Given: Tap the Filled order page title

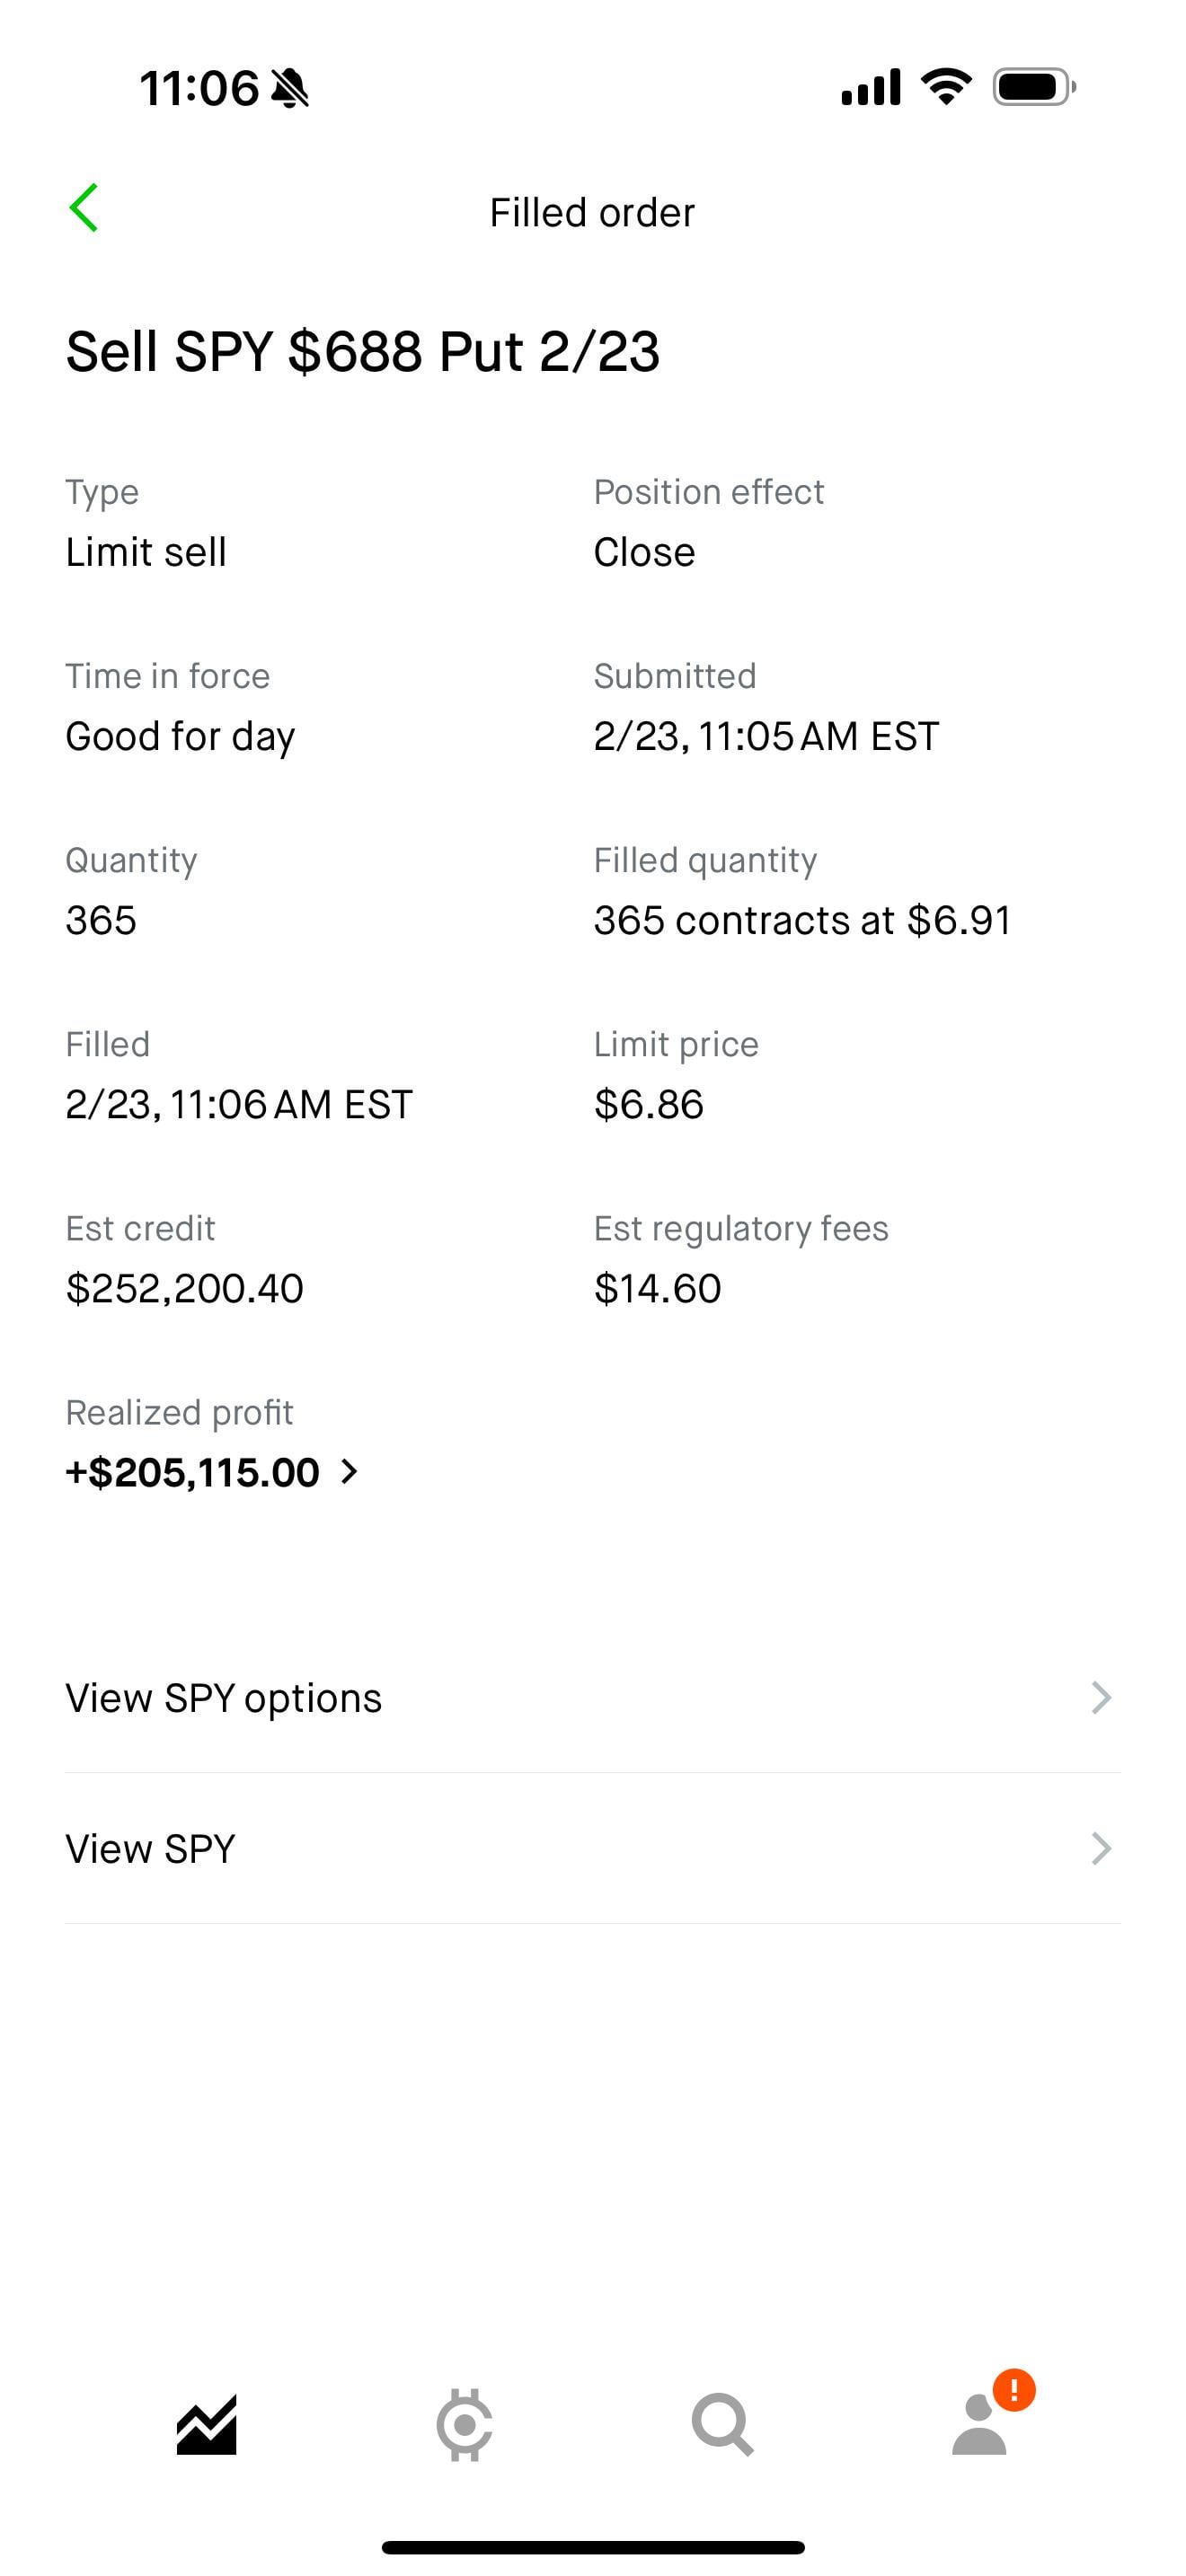Looking at the screenshot, I should point(592,212).
